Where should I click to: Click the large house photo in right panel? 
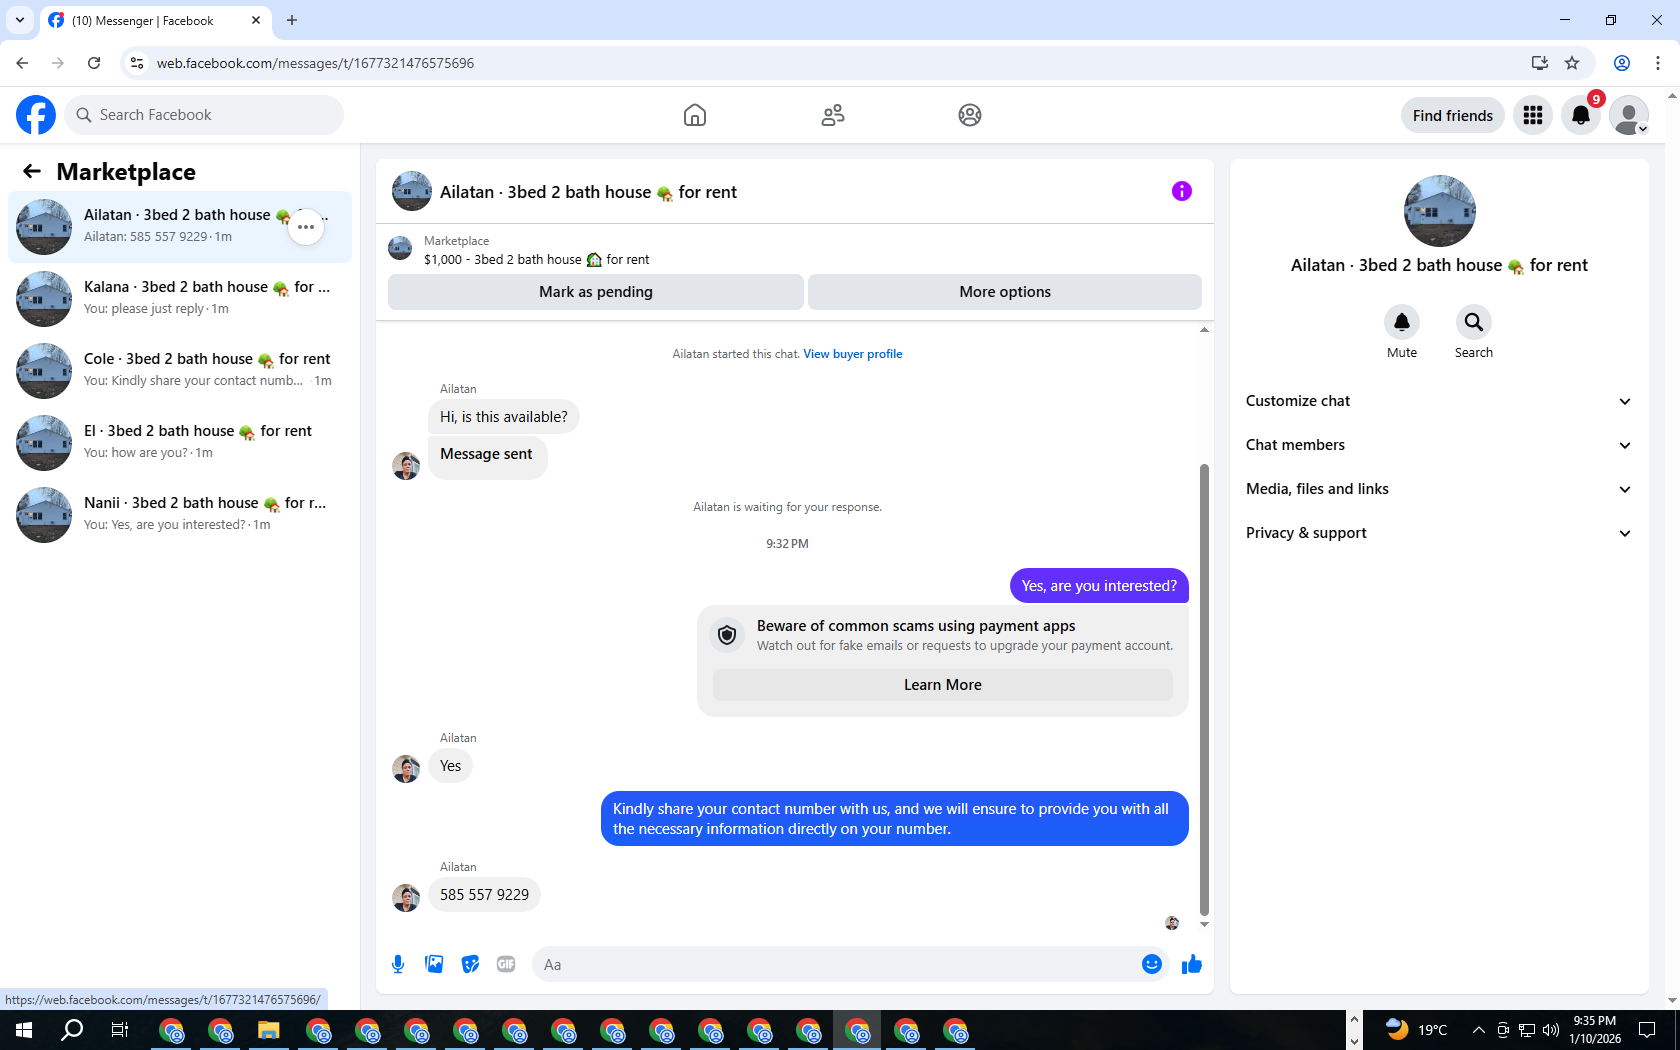[x=1440, y=211]
